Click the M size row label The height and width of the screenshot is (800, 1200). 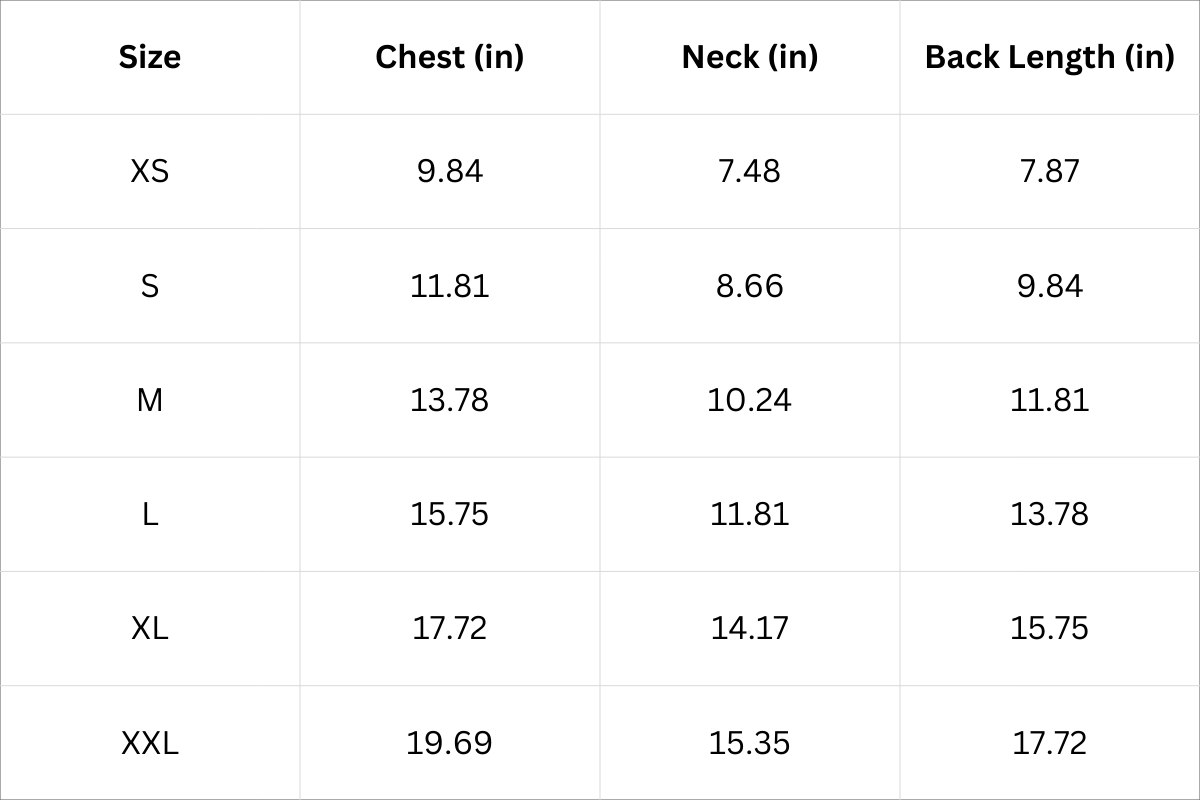coord(150,400)
